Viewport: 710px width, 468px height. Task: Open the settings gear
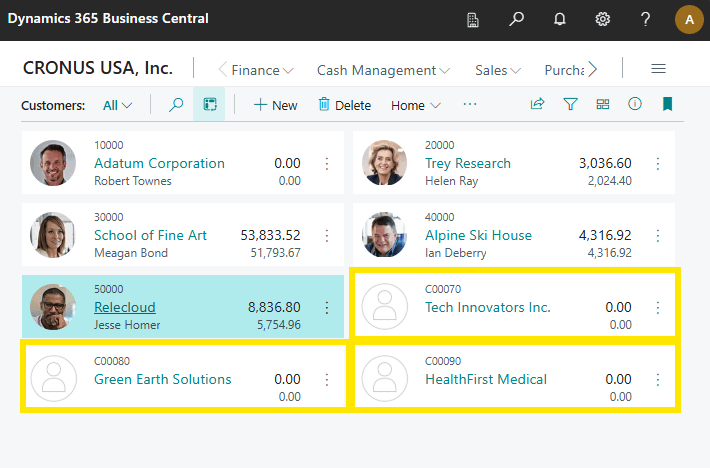pyautogui.click(x=603, y=19)
